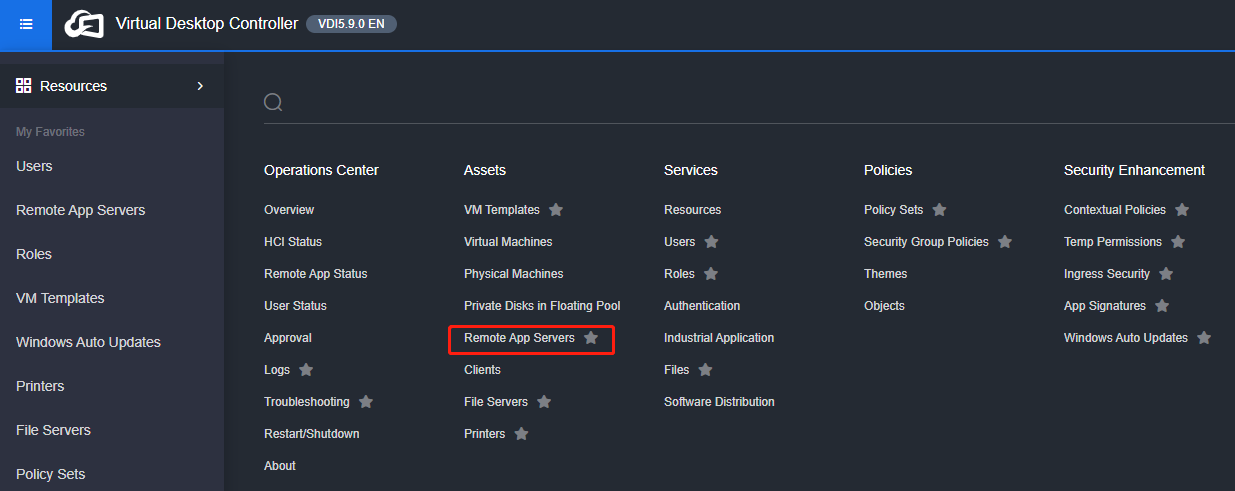This screenshot has width=1235, height=491.
Task: Select Printers in My Favorites sidebar
Action: (x=40, y=386)
